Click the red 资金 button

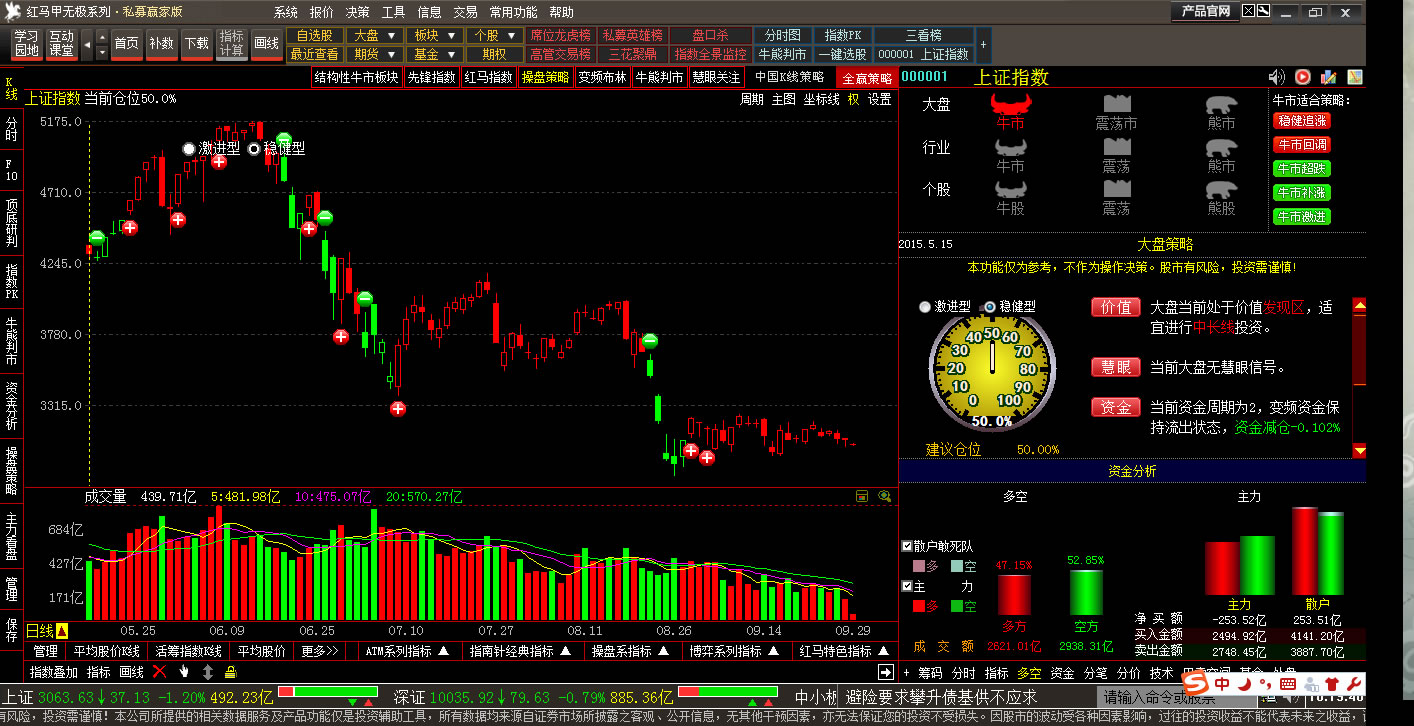click(x=1115, y=407)
